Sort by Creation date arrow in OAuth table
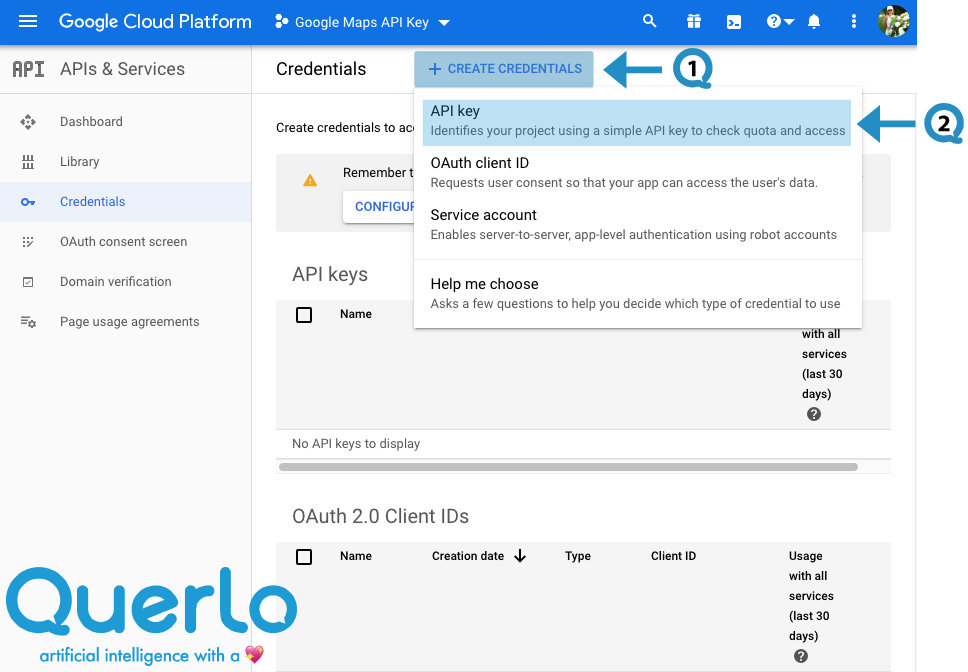The height and width of the screenshot is (672, 968). (520, 556)
